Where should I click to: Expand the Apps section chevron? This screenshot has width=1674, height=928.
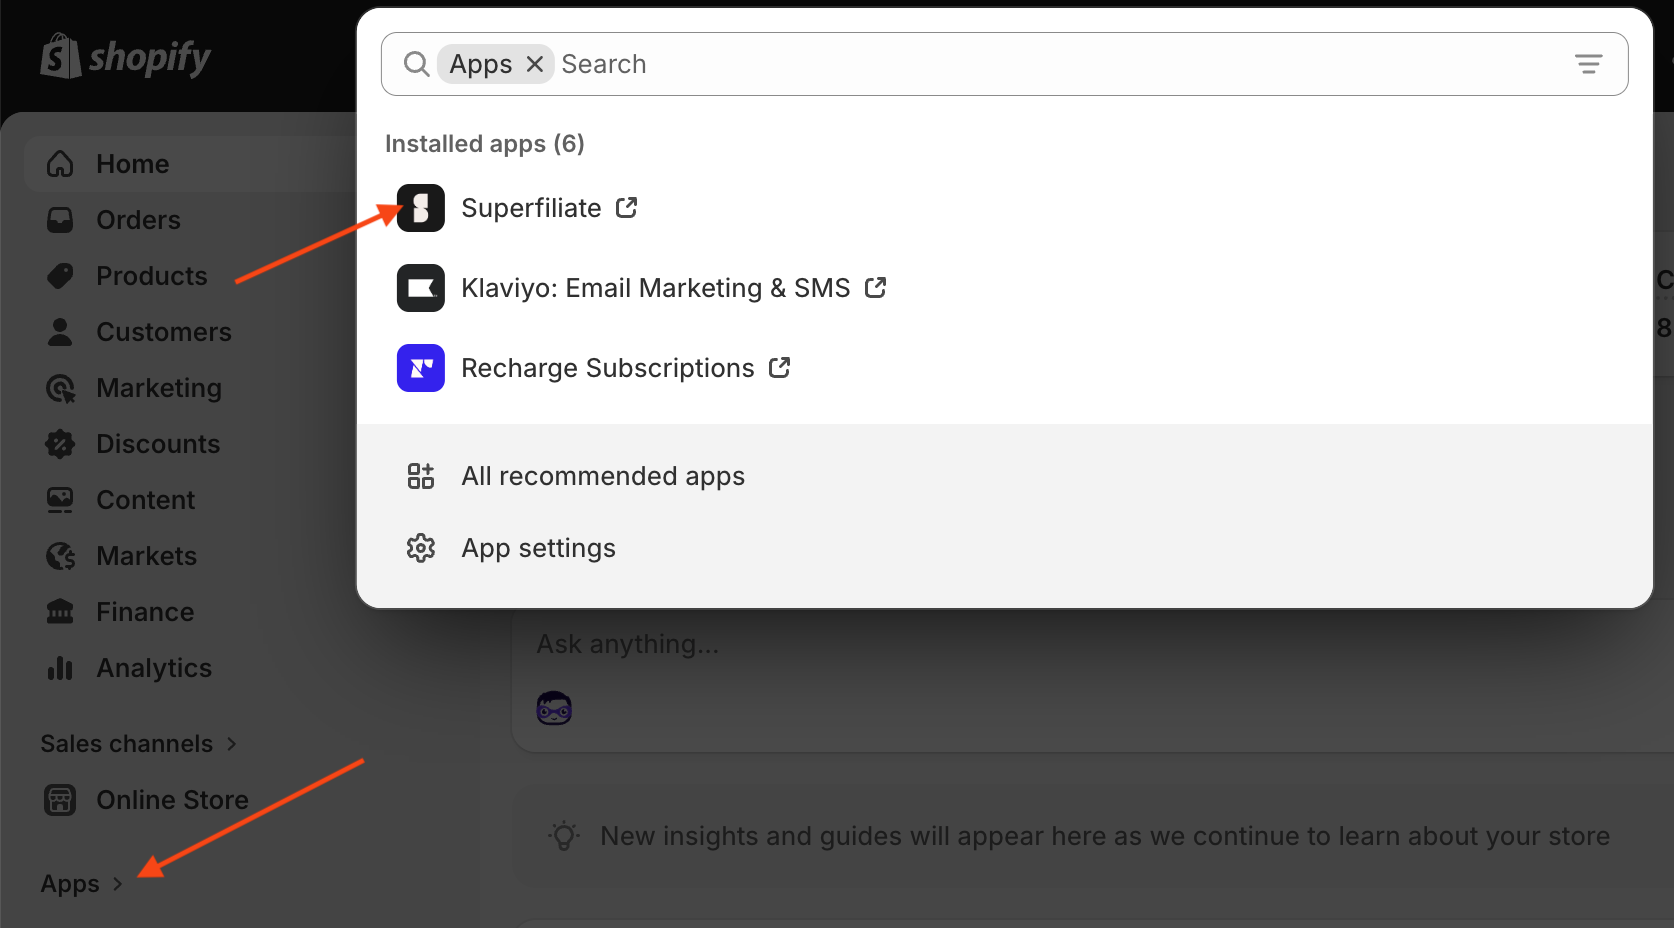point(117,884)
